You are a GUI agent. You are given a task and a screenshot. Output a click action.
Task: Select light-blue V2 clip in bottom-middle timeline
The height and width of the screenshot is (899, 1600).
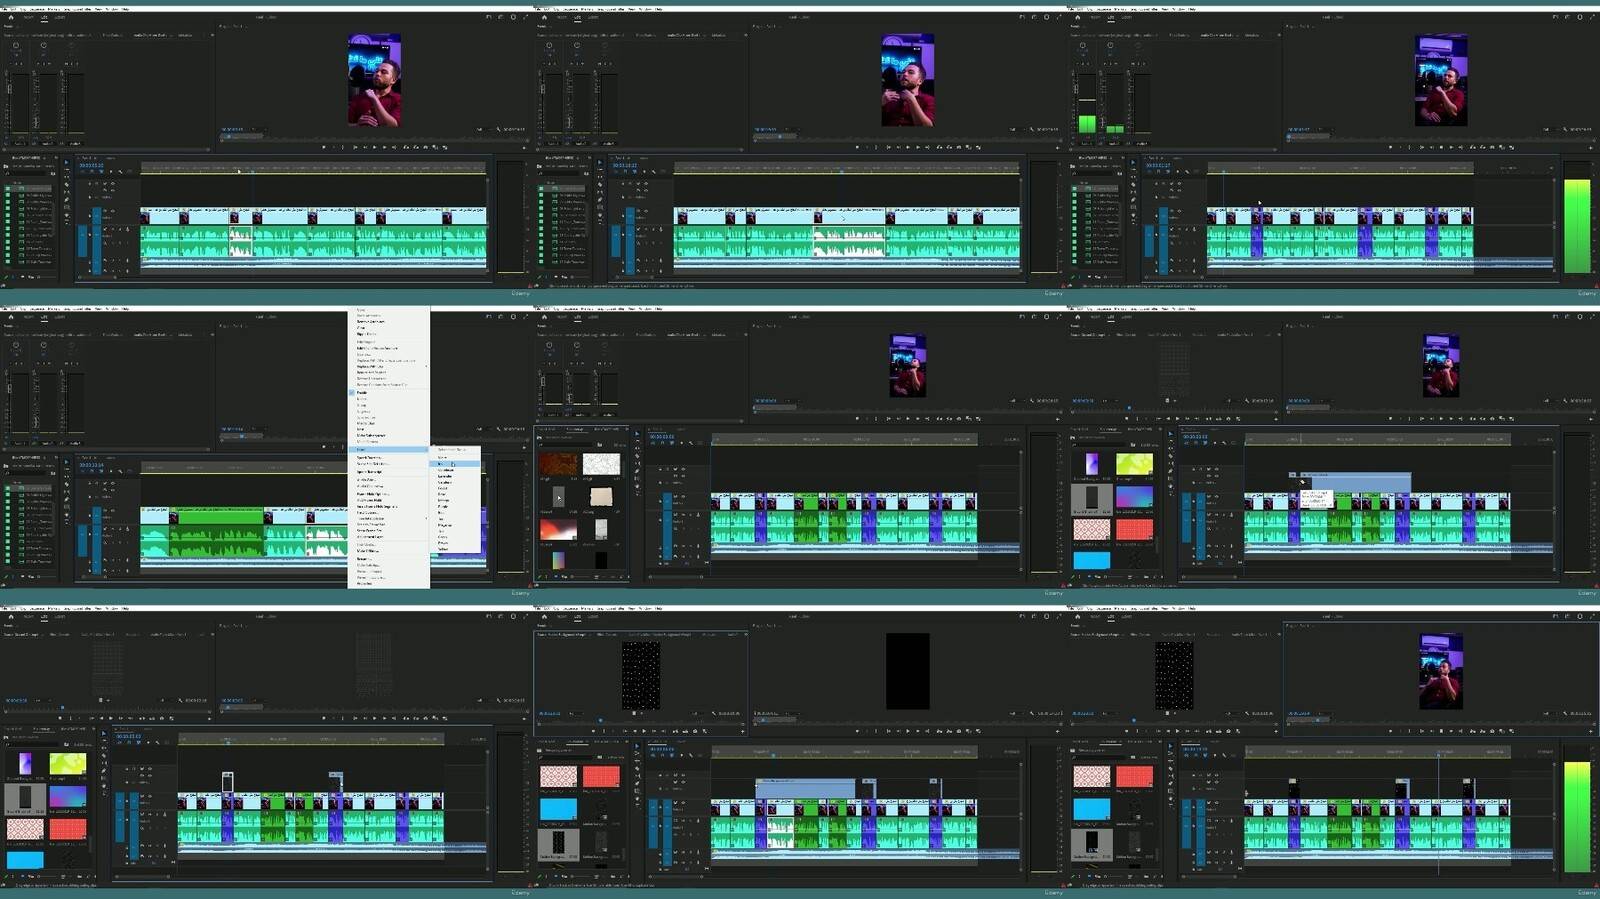[806, 788]
